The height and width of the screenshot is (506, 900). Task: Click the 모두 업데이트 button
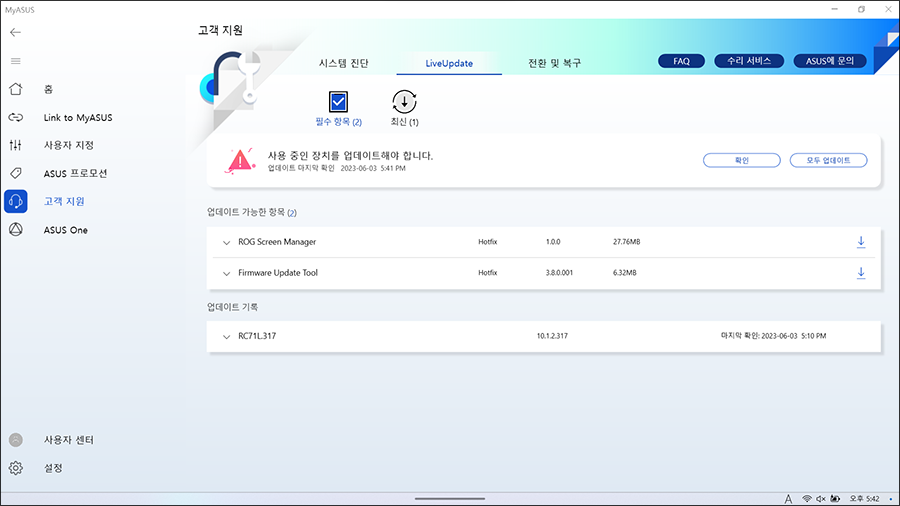(x=828, y=160)
